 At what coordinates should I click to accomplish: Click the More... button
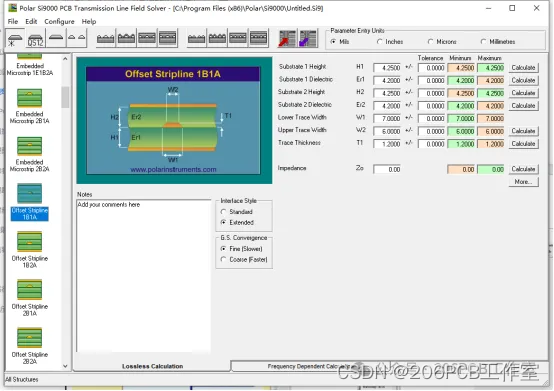tap(523, 182)
